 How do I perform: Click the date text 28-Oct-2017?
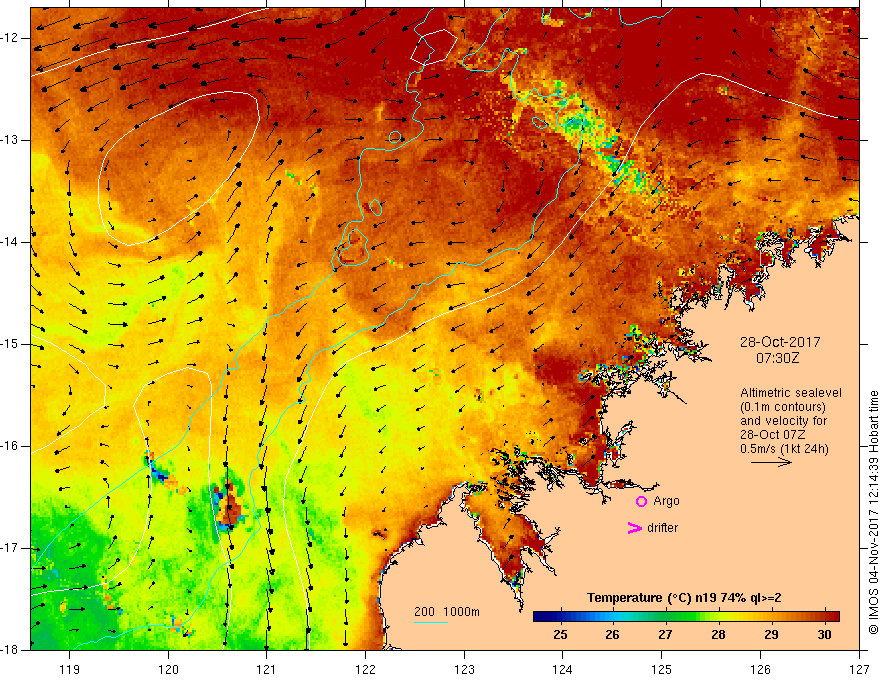(780, 342)
